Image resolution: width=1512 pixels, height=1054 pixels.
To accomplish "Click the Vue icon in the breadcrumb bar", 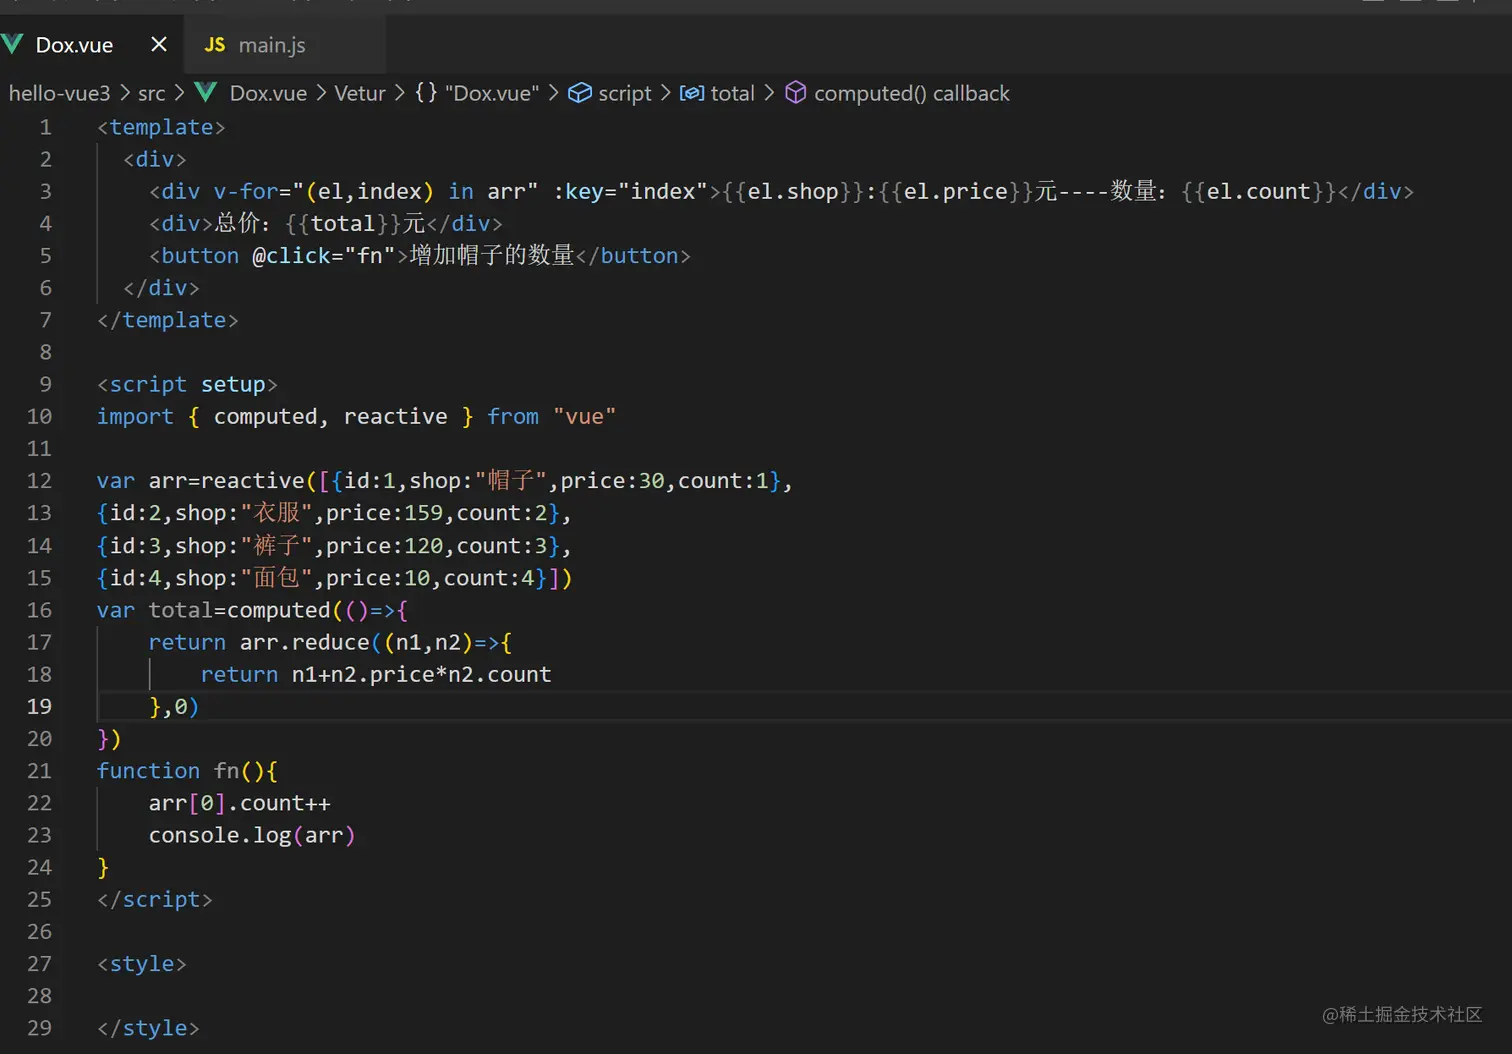I will (206, 93).
